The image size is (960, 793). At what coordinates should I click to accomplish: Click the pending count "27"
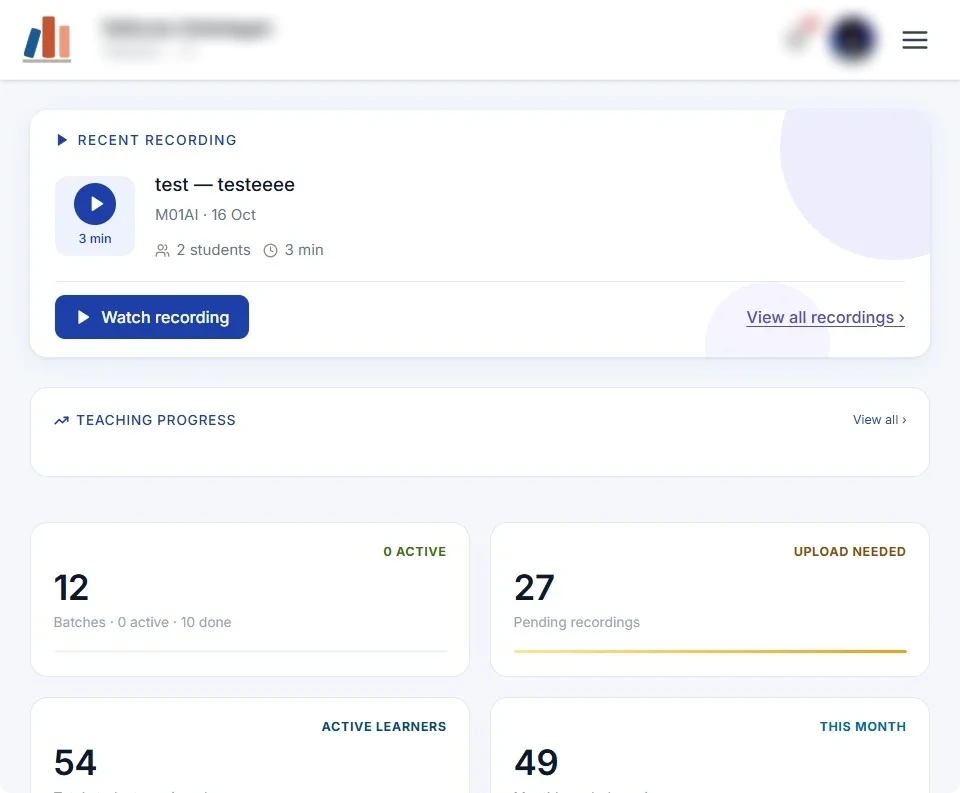[534, 588]
